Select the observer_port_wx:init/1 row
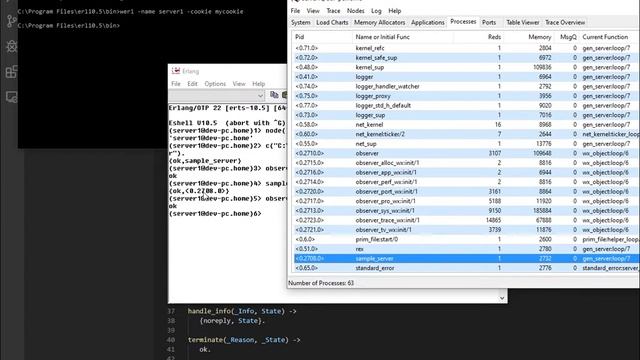 coord(466,191)
